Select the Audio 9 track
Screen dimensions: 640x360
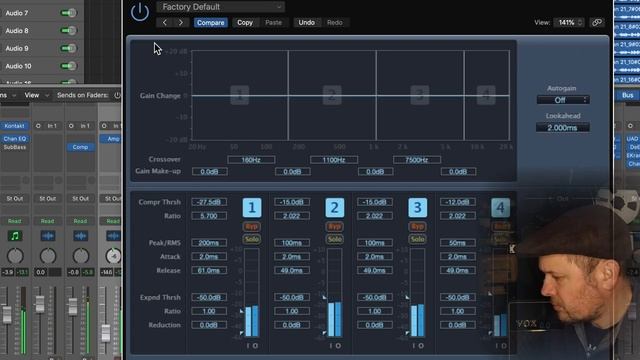pos(17,48)
